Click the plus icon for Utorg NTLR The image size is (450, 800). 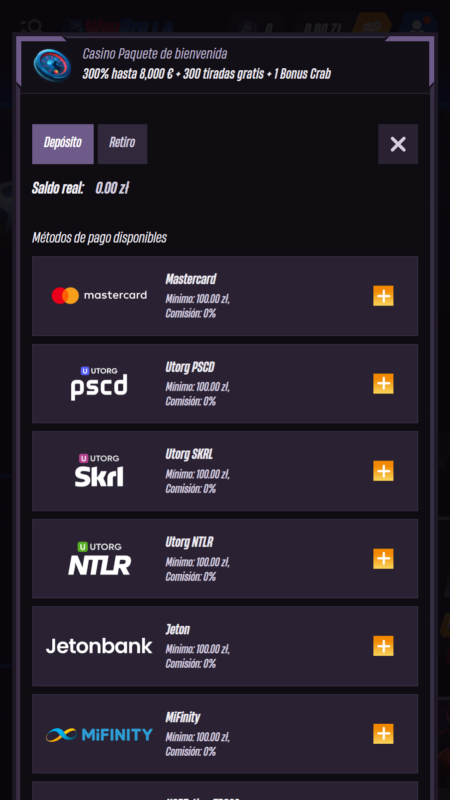tap(383, 559)
